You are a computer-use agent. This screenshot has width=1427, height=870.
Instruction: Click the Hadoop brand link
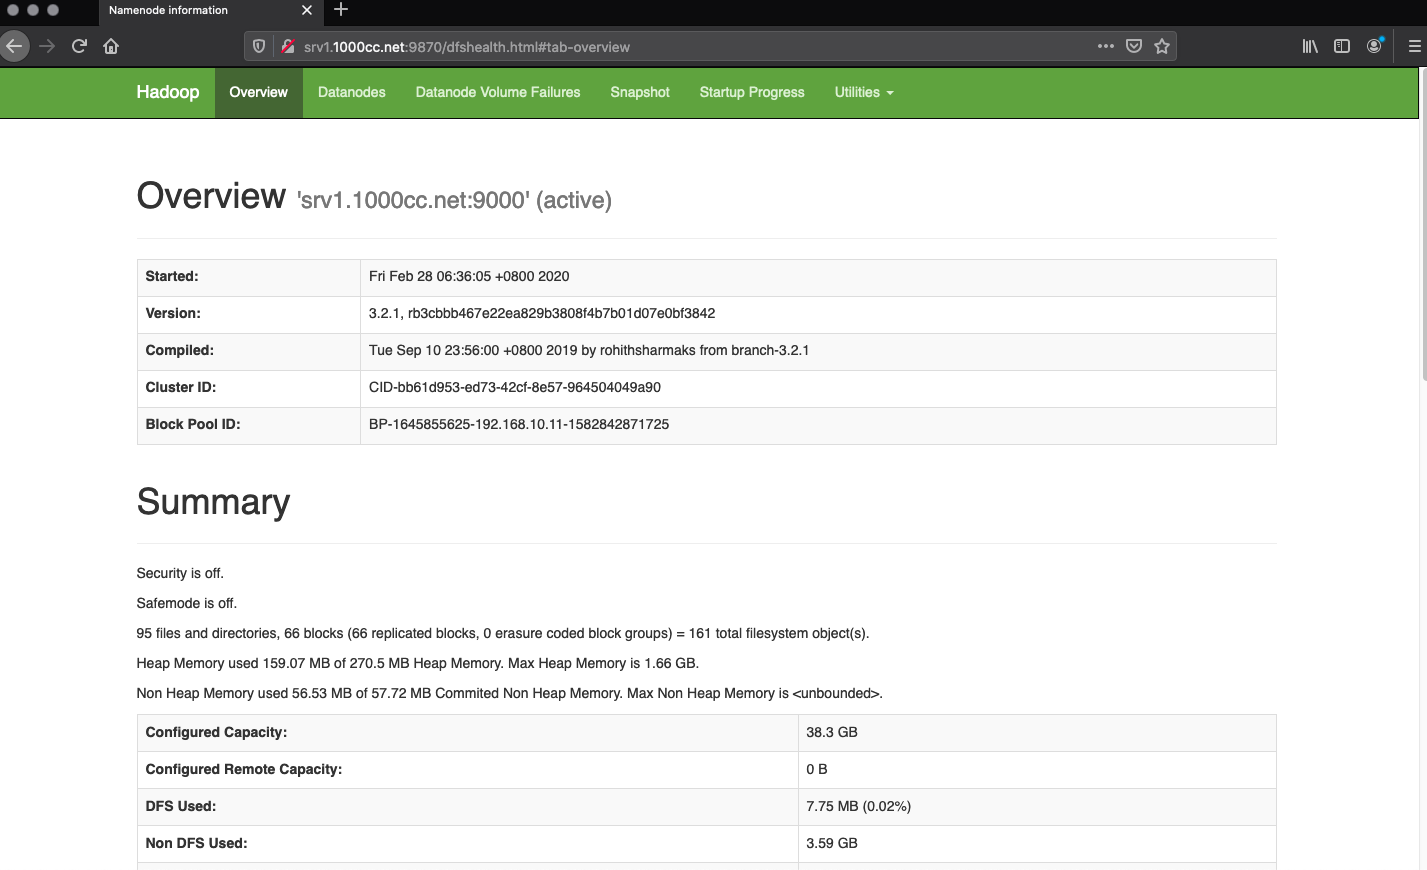168,92
